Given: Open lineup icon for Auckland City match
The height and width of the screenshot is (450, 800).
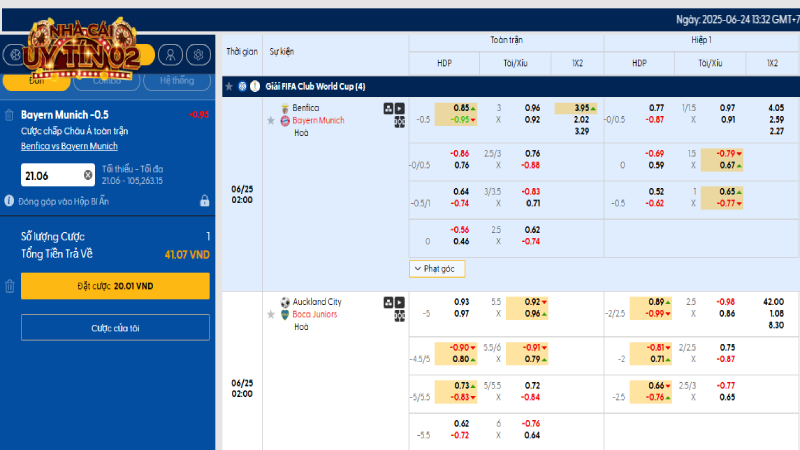Looking at the screenshot, I should (388, 302).
